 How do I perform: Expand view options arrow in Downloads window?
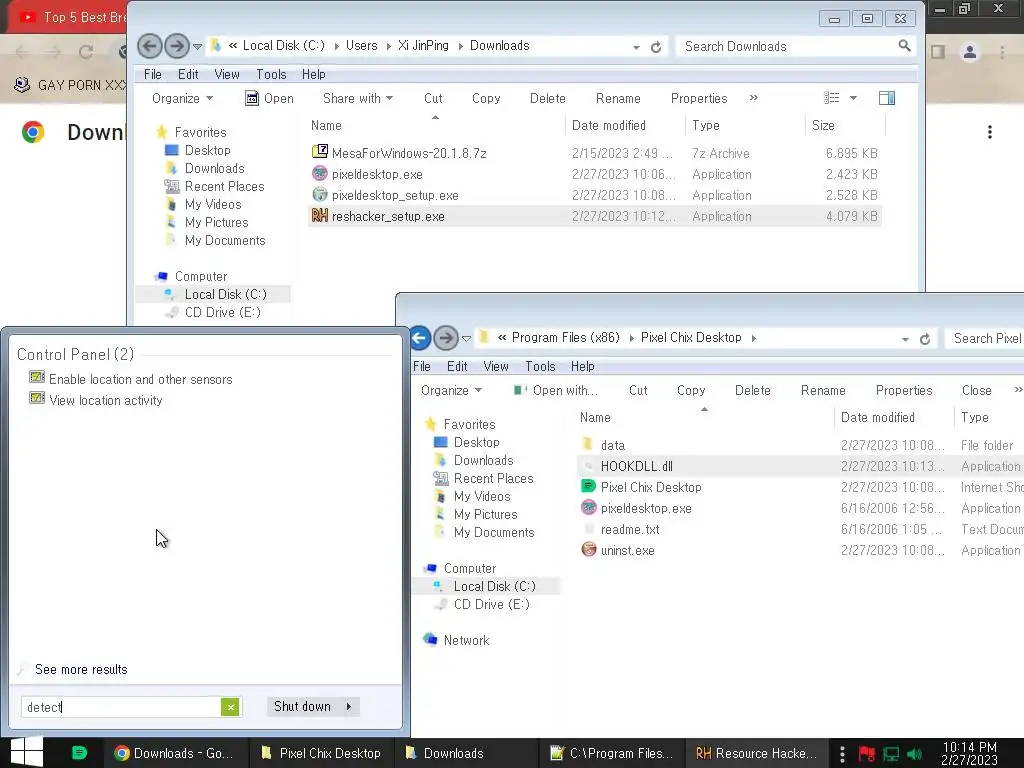click(853, 98)
